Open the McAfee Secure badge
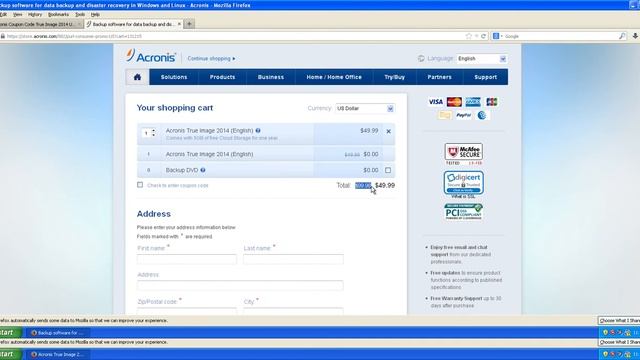This screenshot has width=640, height=360. (x=464, y=154)
